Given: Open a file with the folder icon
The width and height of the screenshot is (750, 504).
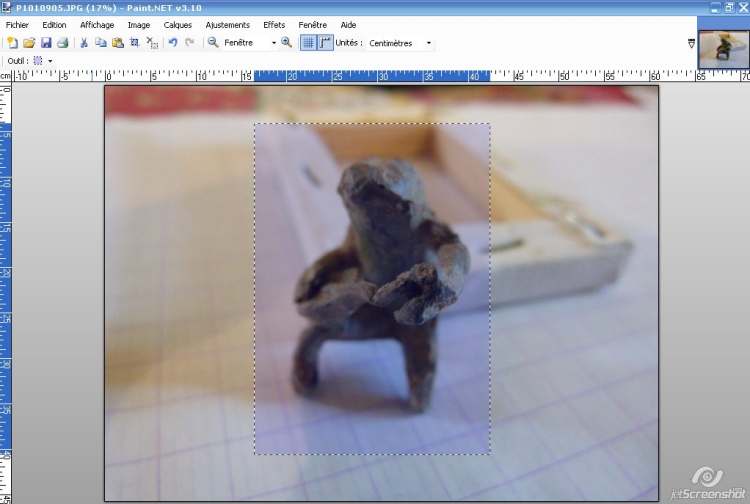Looking at the screenshot, I should [29, 43].
